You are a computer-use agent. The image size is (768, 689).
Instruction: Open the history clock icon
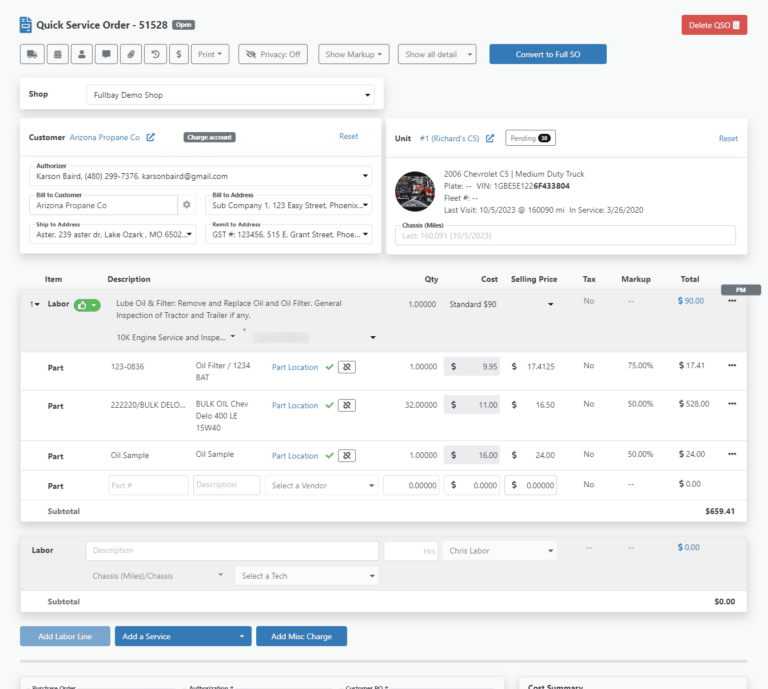pyautogui.click(x=154, y=54)
